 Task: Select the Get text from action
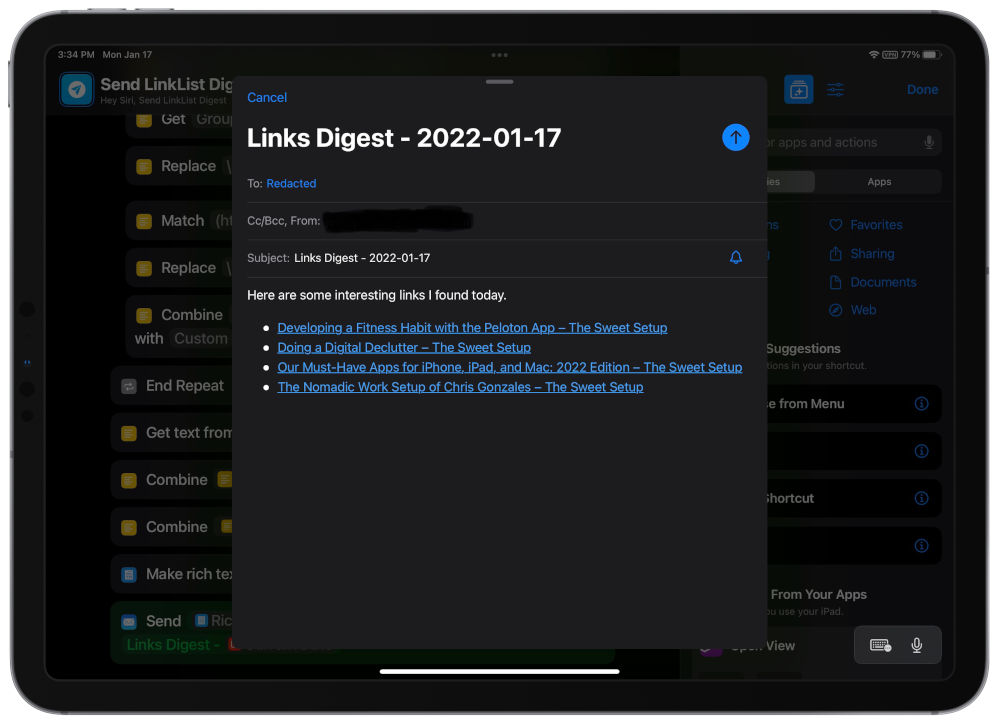tap(172, 433)
